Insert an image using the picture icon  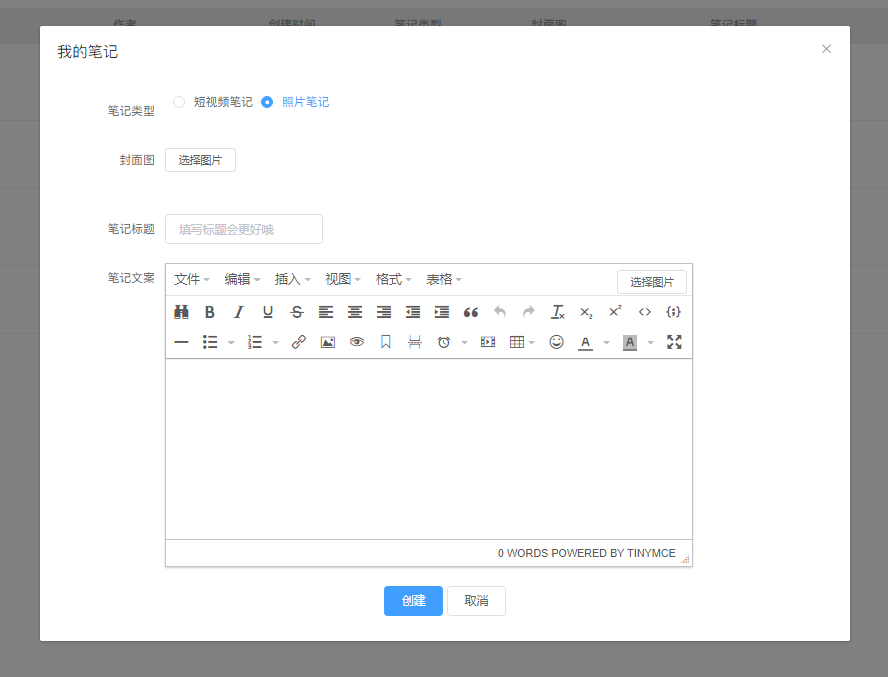coord(327,342)
